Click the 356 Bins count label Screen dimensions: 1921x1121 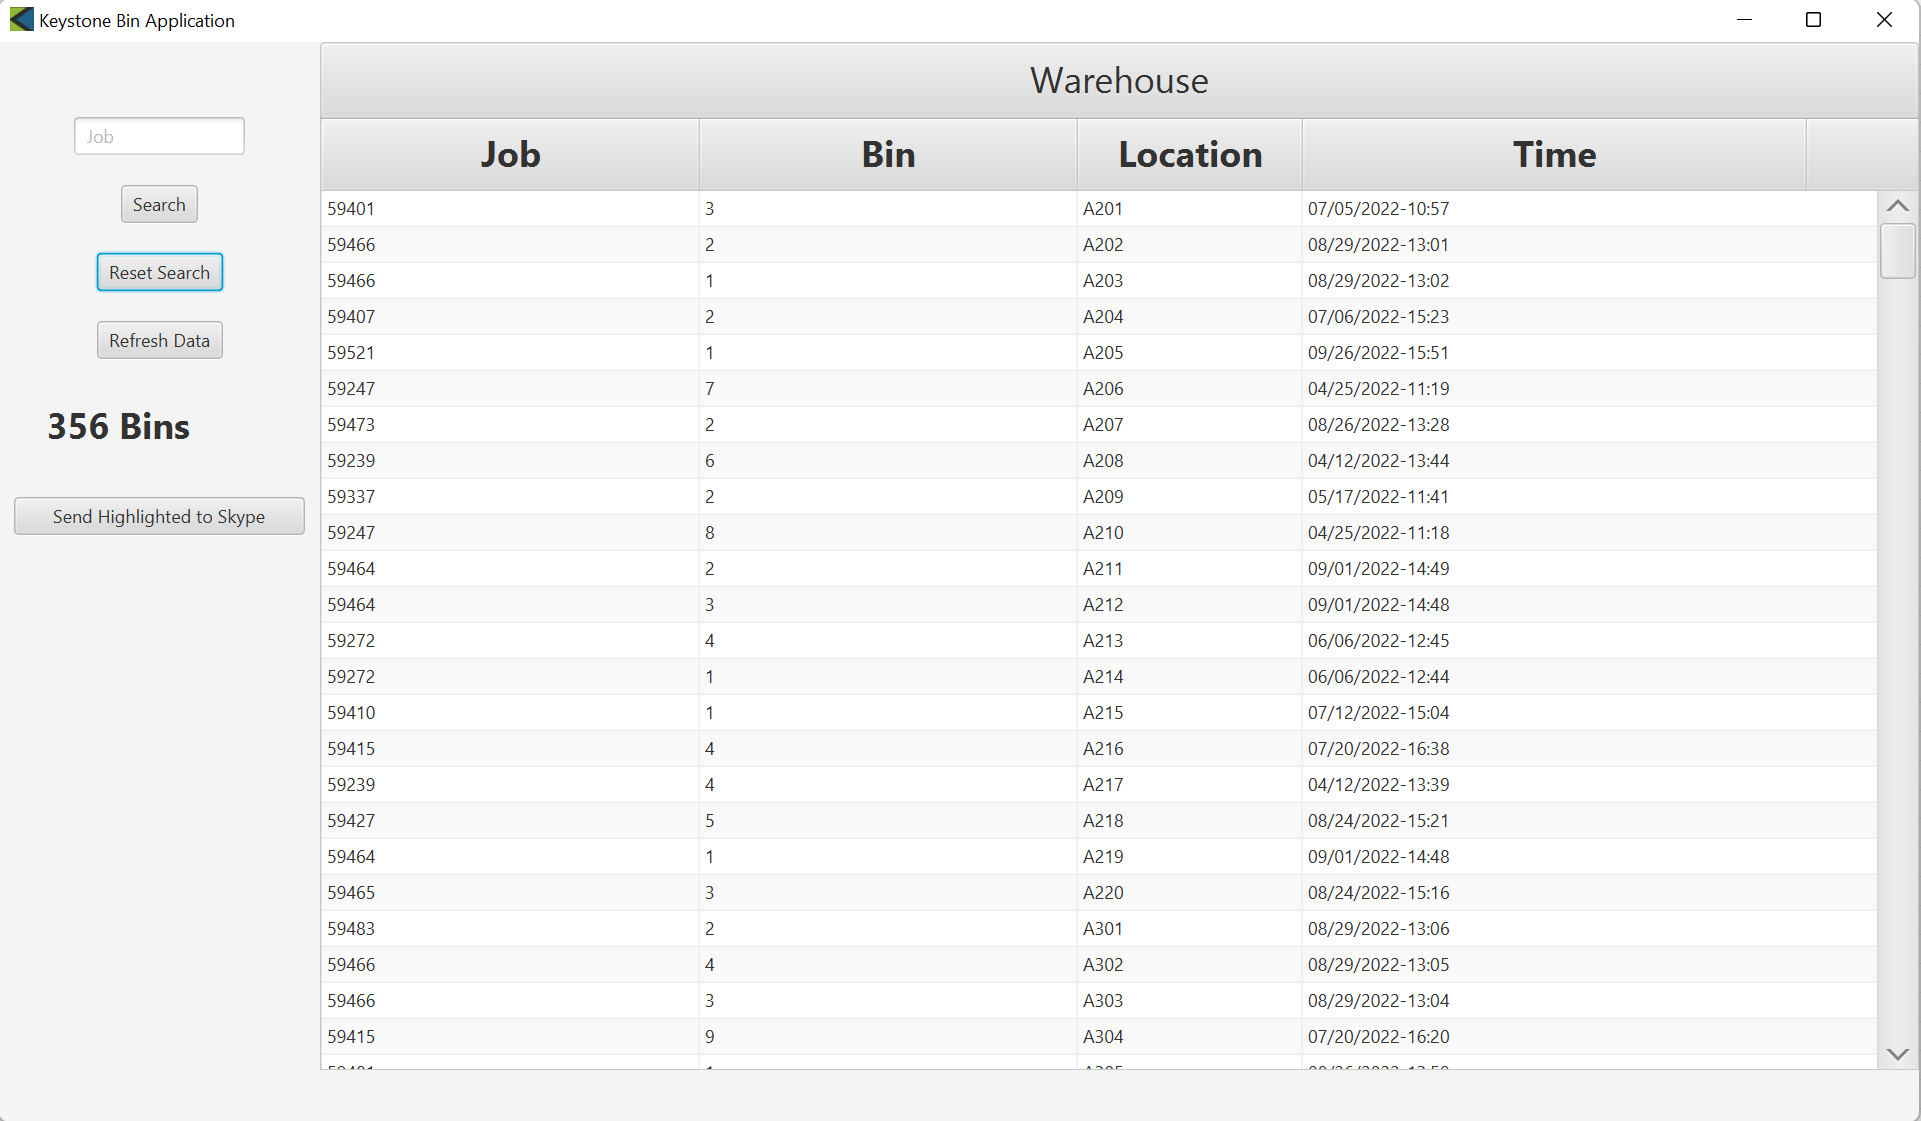click(117, 425)
